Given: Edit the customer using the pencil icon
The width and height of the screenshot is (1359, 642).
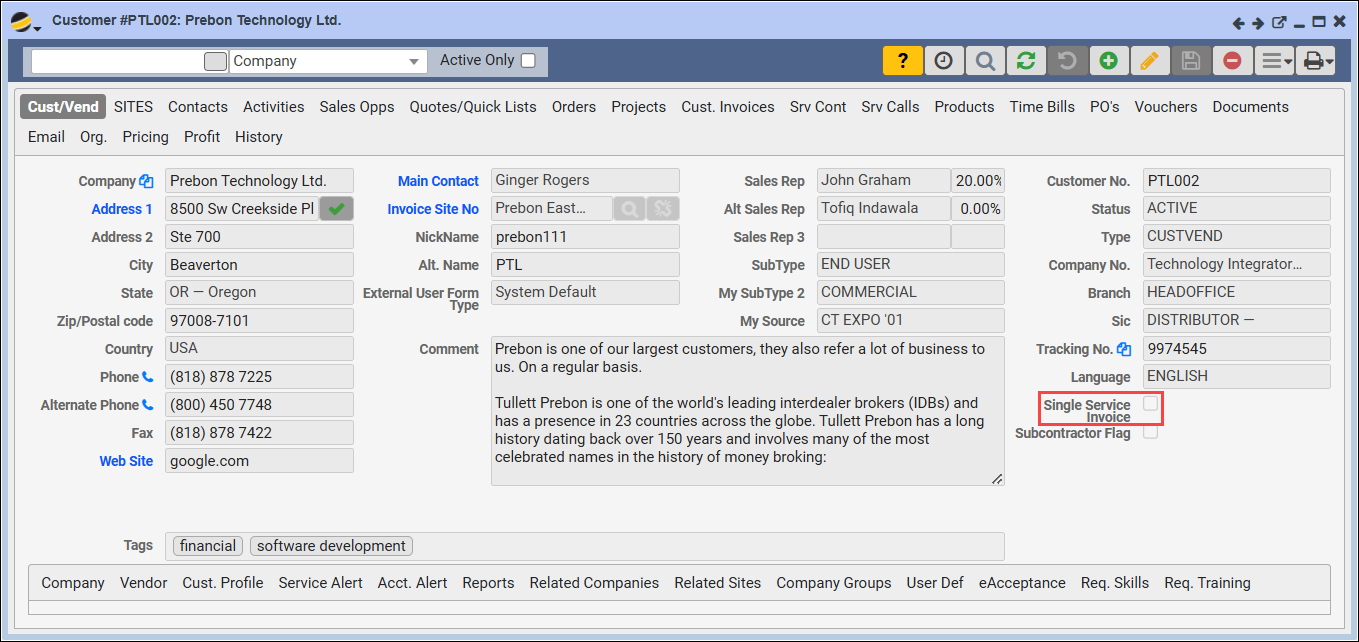Looking at the screenshot, I should pos(1149,61).
